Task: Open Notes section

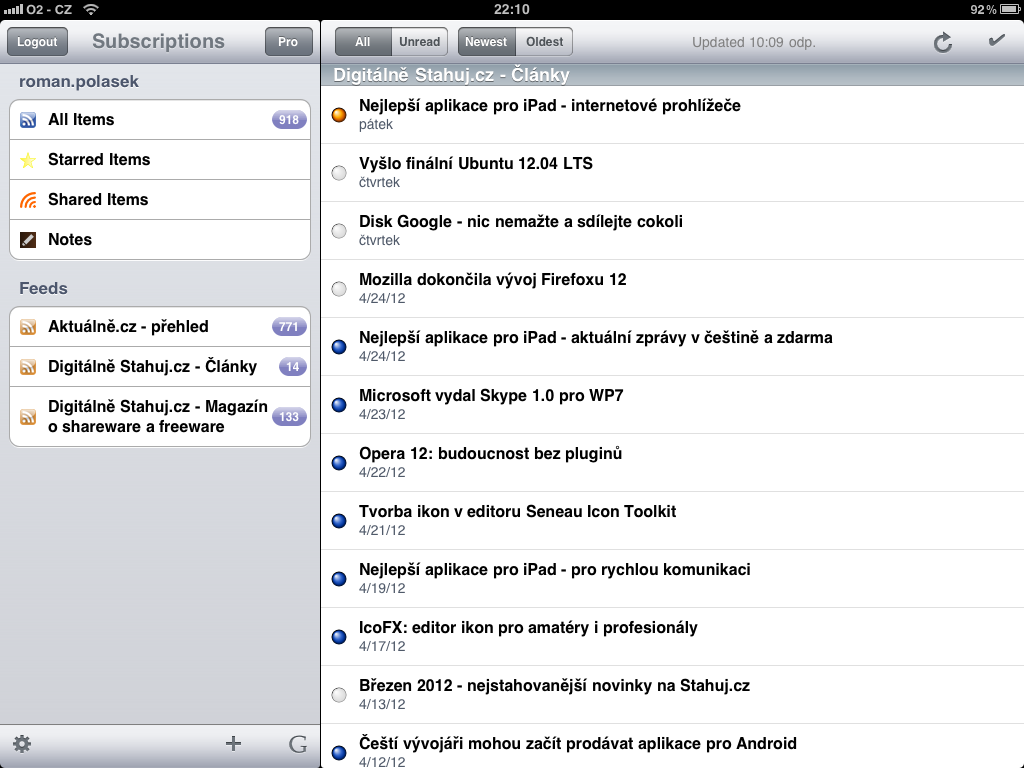Action: (x=160, y=240)
